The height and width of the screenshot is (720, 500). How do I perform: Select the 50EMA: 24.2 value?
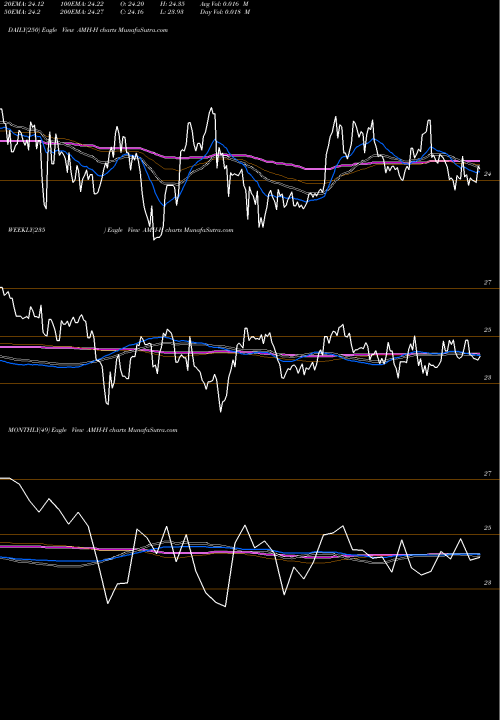(x=22, y=11)
